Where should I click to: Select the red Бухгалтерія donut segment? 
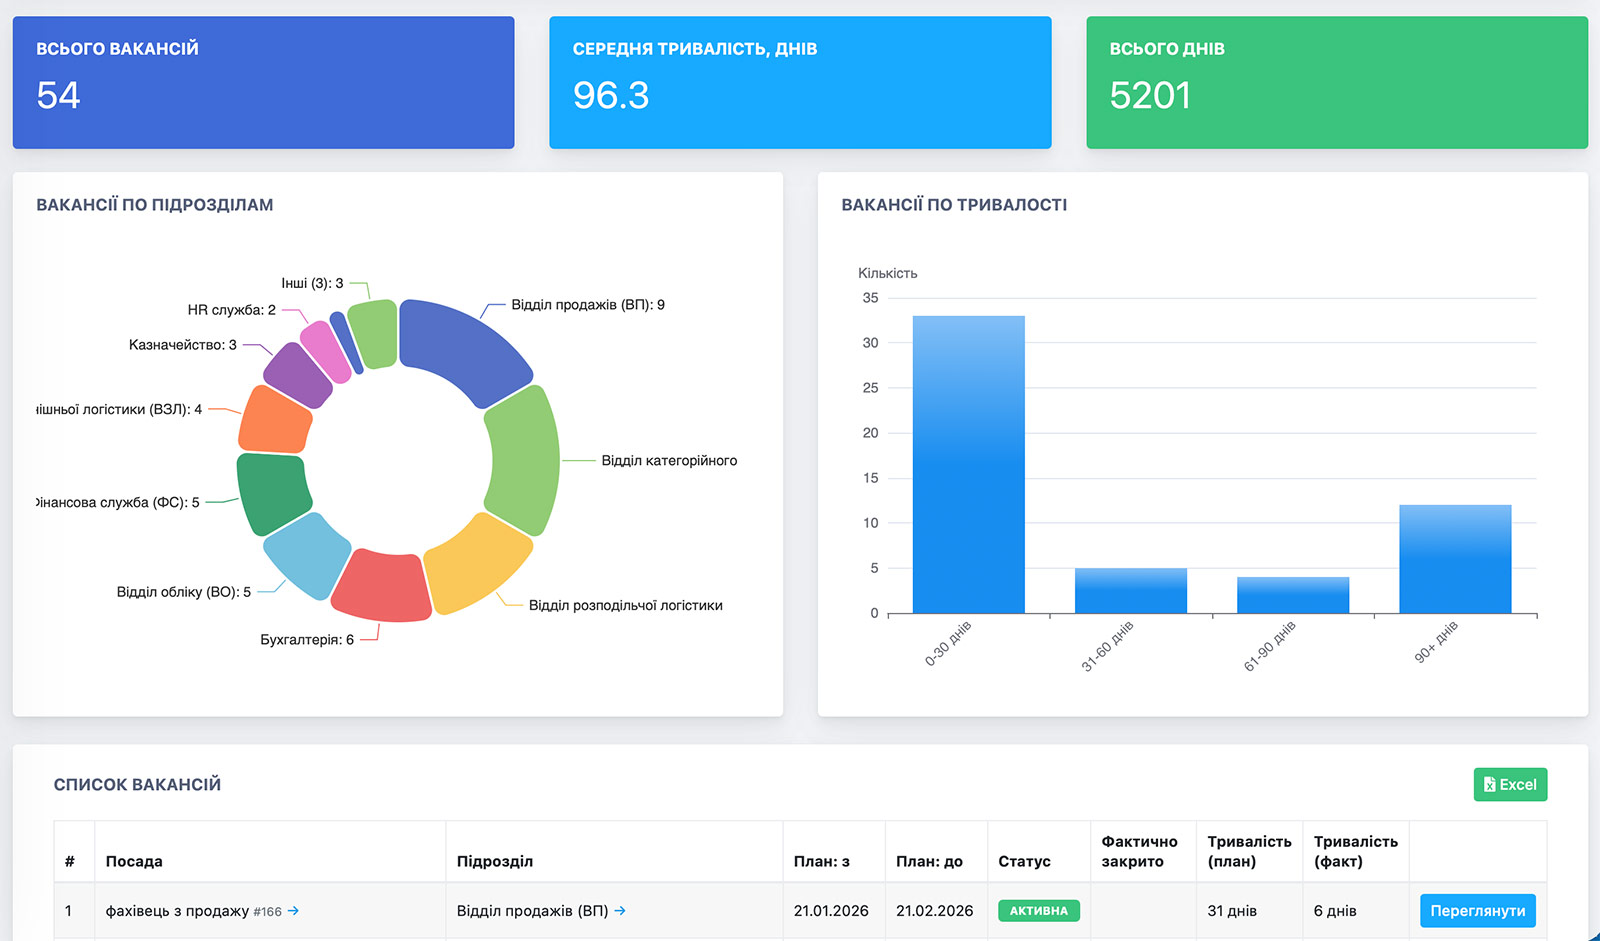(382, 586)
